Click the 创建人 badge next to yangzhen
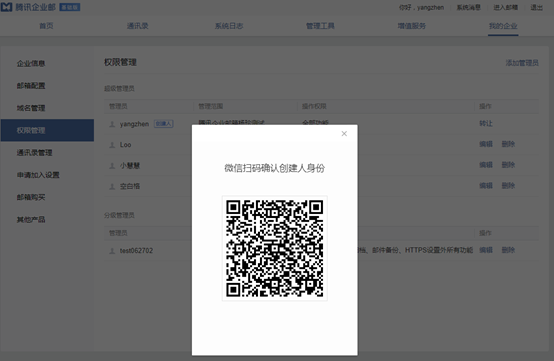 (164, 124)
